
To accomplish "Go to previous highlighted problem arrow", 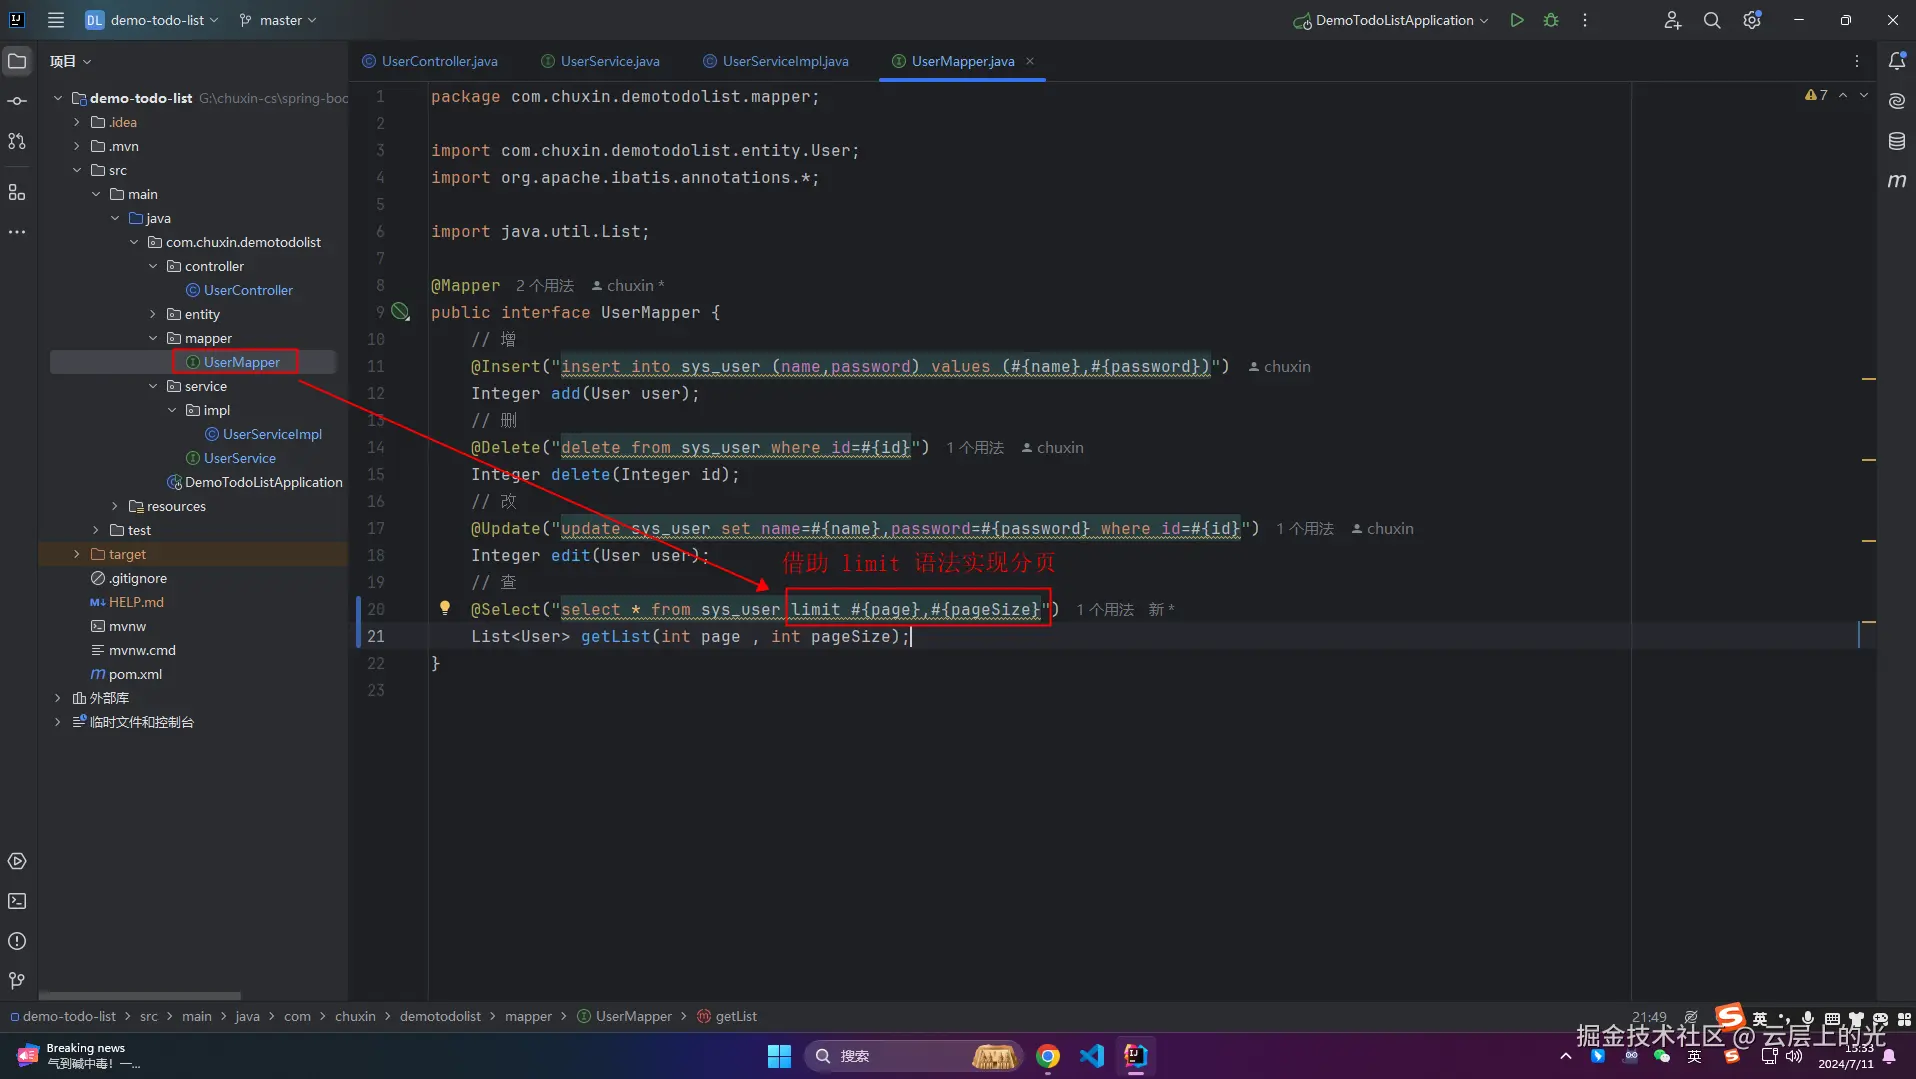I will pos(1843,95).
